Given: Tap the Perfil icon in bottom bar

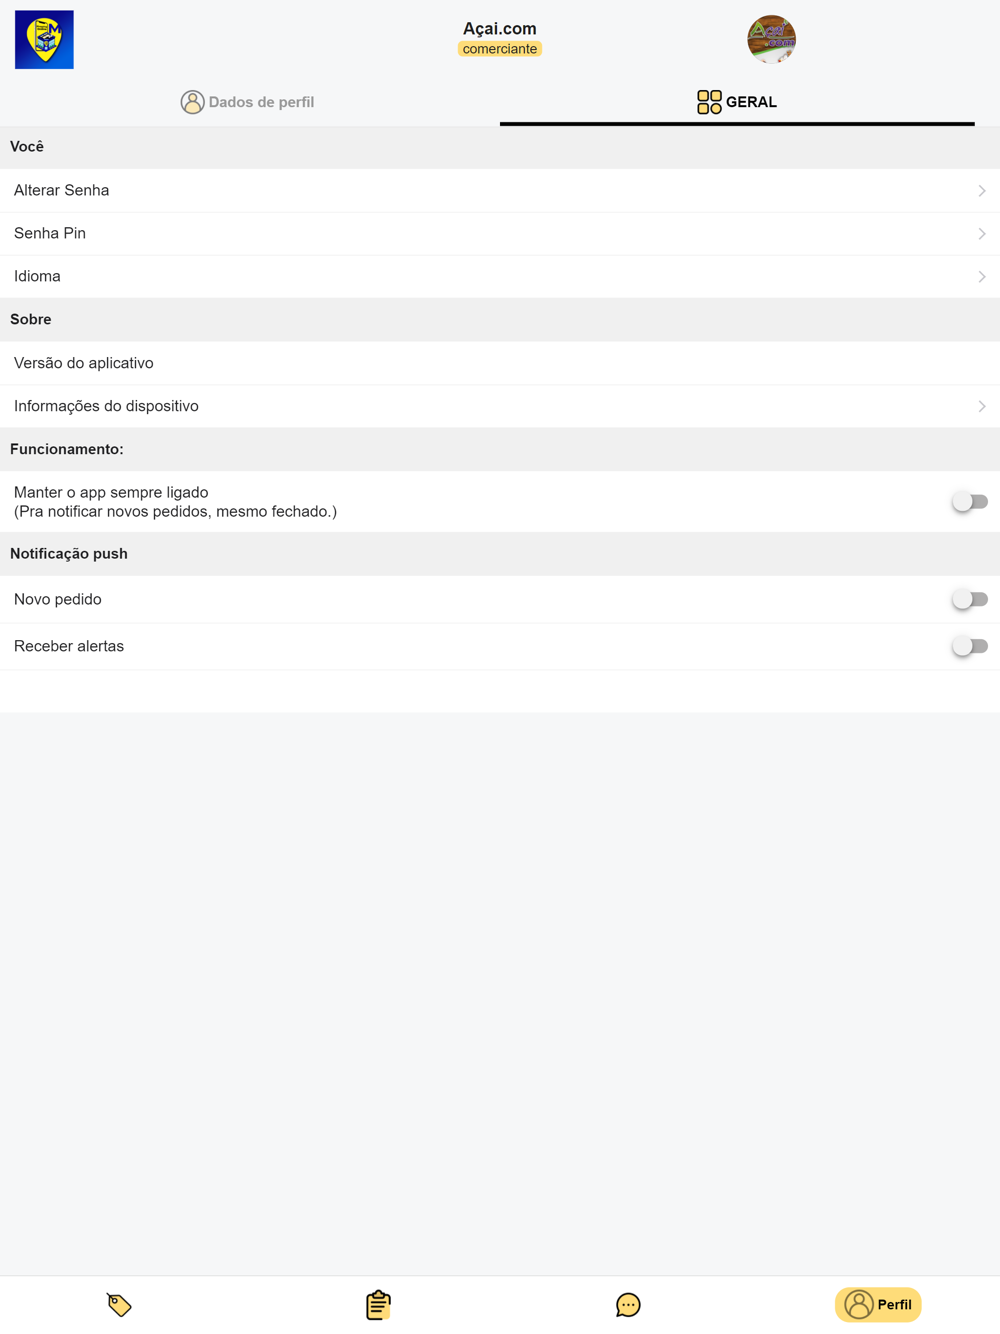Looking at the screenshot, I should click(859, 1305).
